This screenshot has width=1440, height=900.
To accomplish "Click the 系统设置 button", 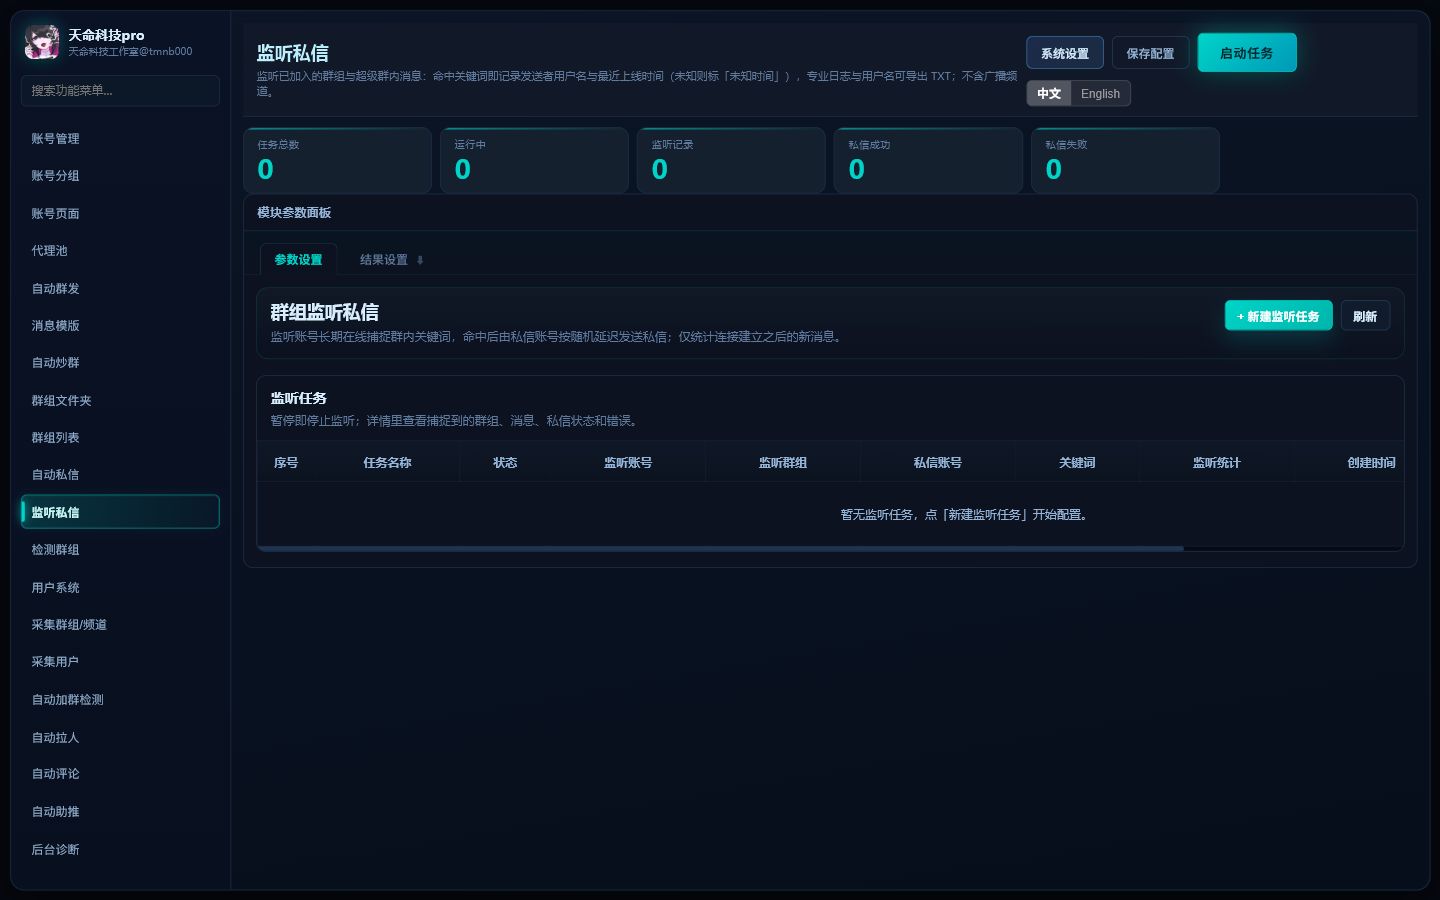I will pyautogui.click(x=1065, y=53).
